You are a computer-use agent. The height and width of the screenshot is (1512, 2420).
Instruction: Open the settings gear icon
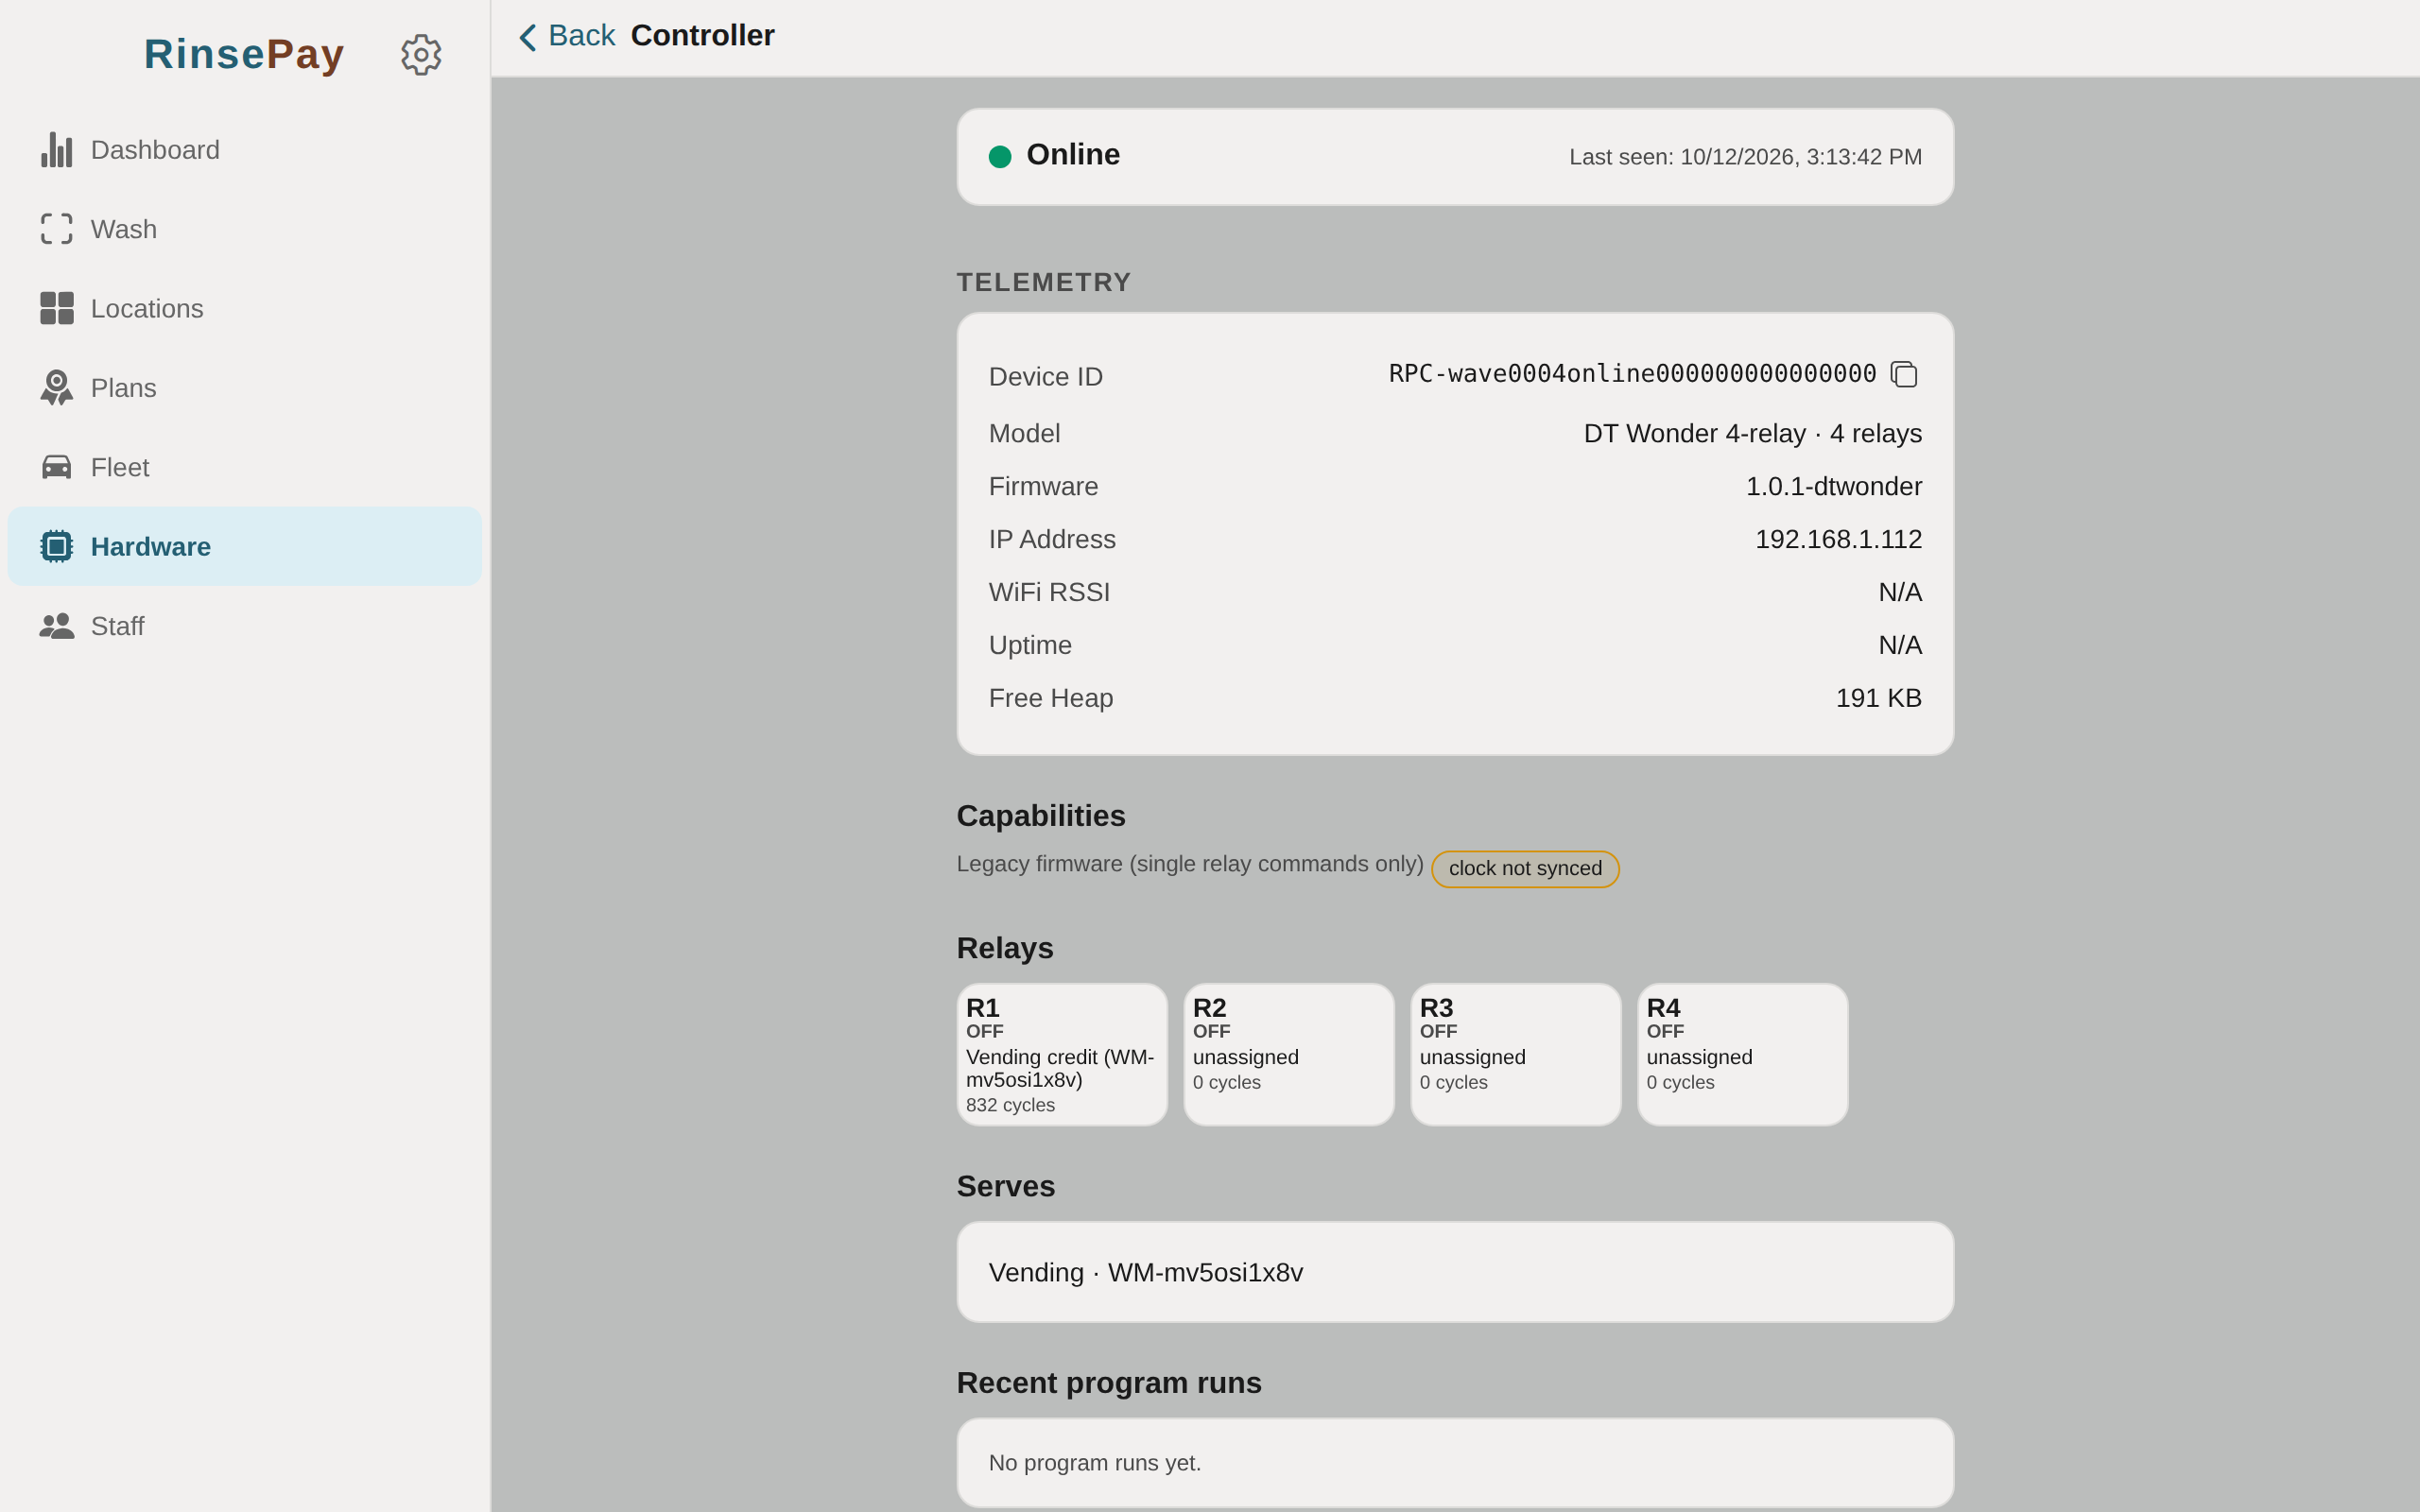pyautogui.click(x=421, y=54)
